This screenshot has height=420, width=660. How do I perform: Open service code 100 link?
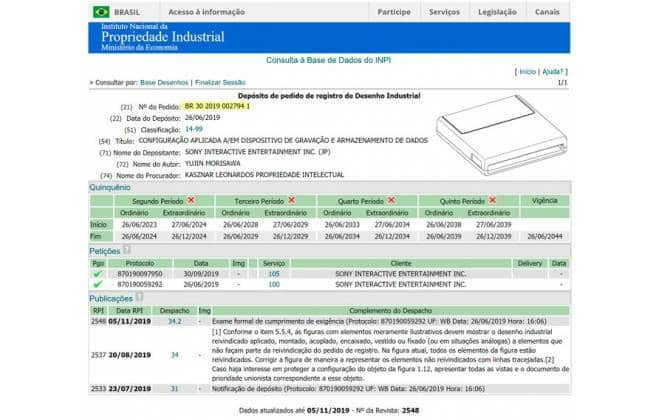[x=274, y=284]
